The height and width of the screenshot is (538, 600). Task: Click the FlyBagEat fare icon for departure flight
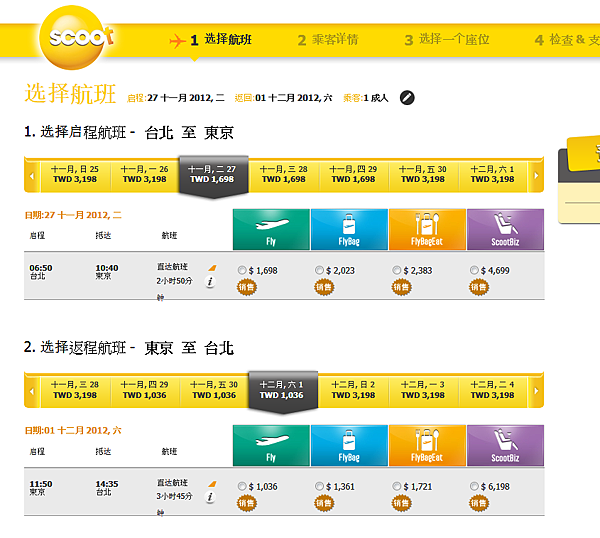tap(427, 229)
